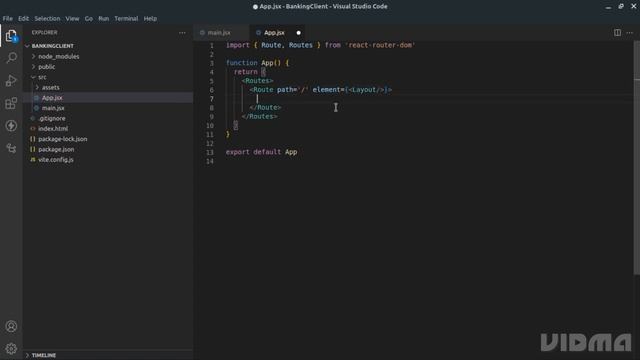Viewport: 640px width, 360px height.
Task: Click the EXPLORER panel title
Action: 44,33
